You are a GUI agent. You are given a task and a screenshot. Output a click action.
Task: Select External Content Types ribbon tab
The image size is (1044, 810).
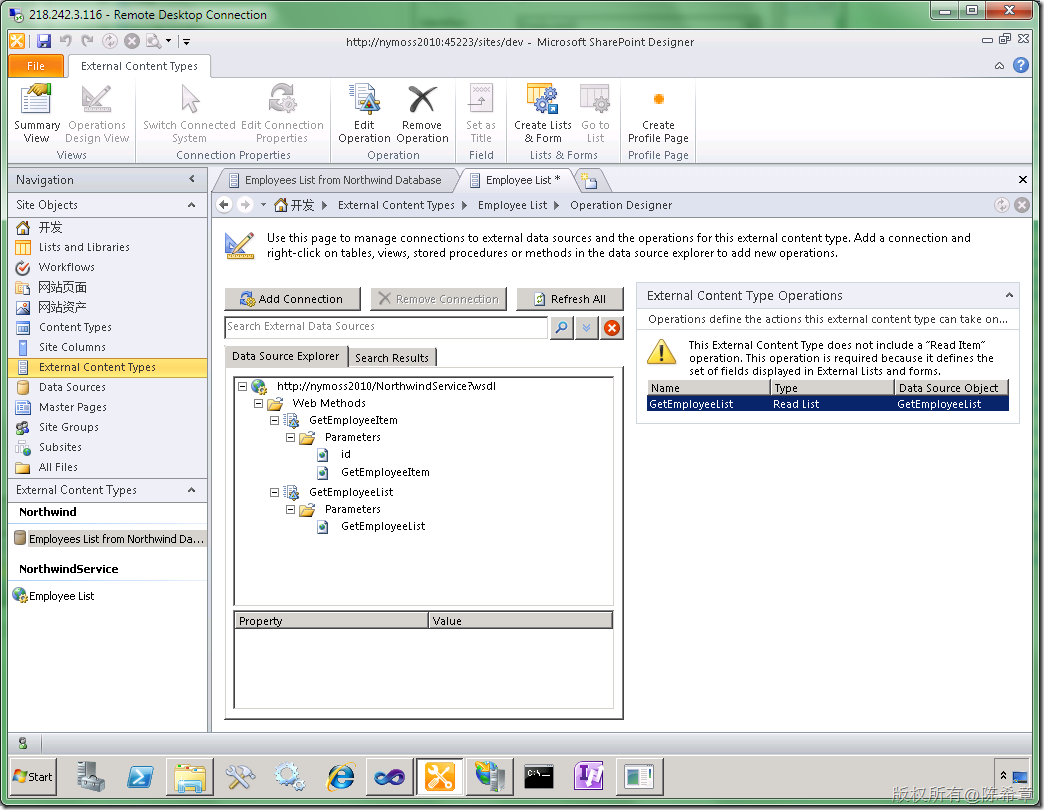pyautogui.click(x=139, y=66)
